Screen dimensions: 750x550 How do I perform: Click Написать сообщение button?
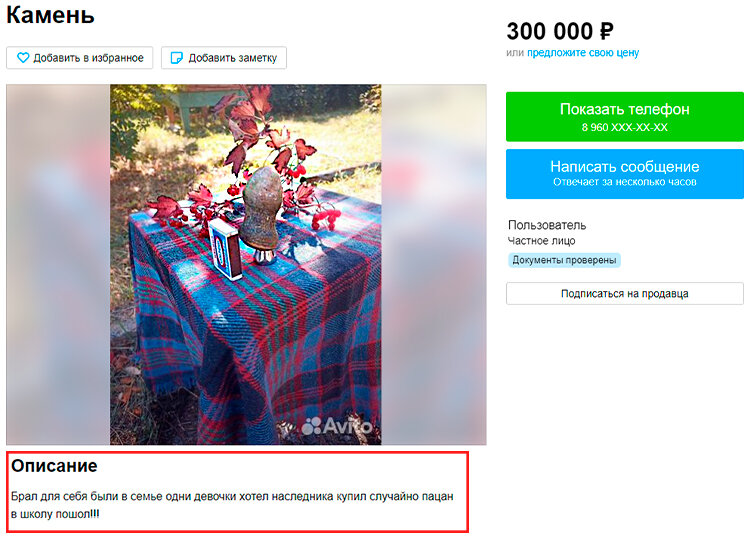pos(625,174)
